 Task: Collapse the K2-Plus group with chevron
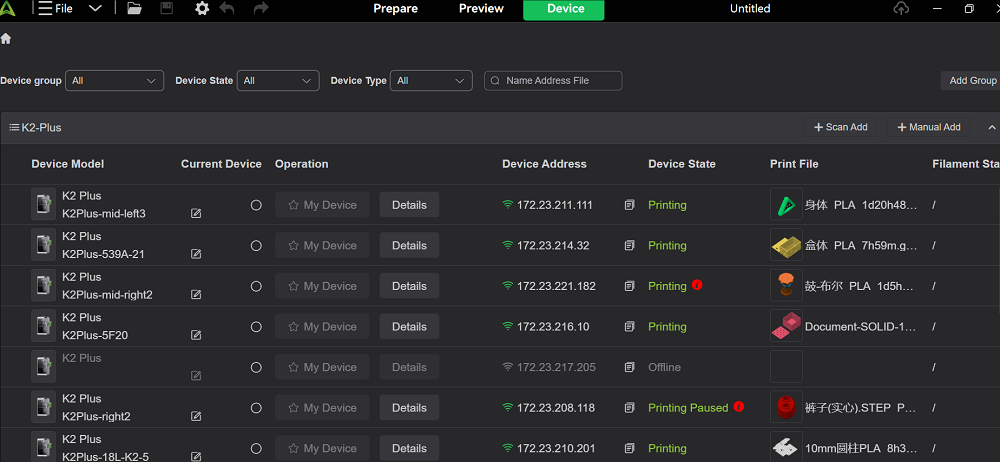[x=992, y=128]
